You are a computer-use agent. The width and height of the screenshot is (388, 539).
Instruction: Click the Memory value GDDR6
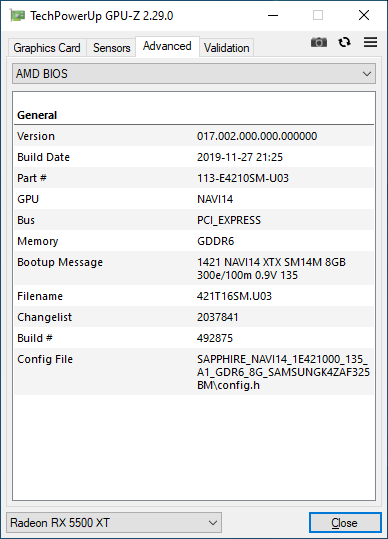[215, 241]
